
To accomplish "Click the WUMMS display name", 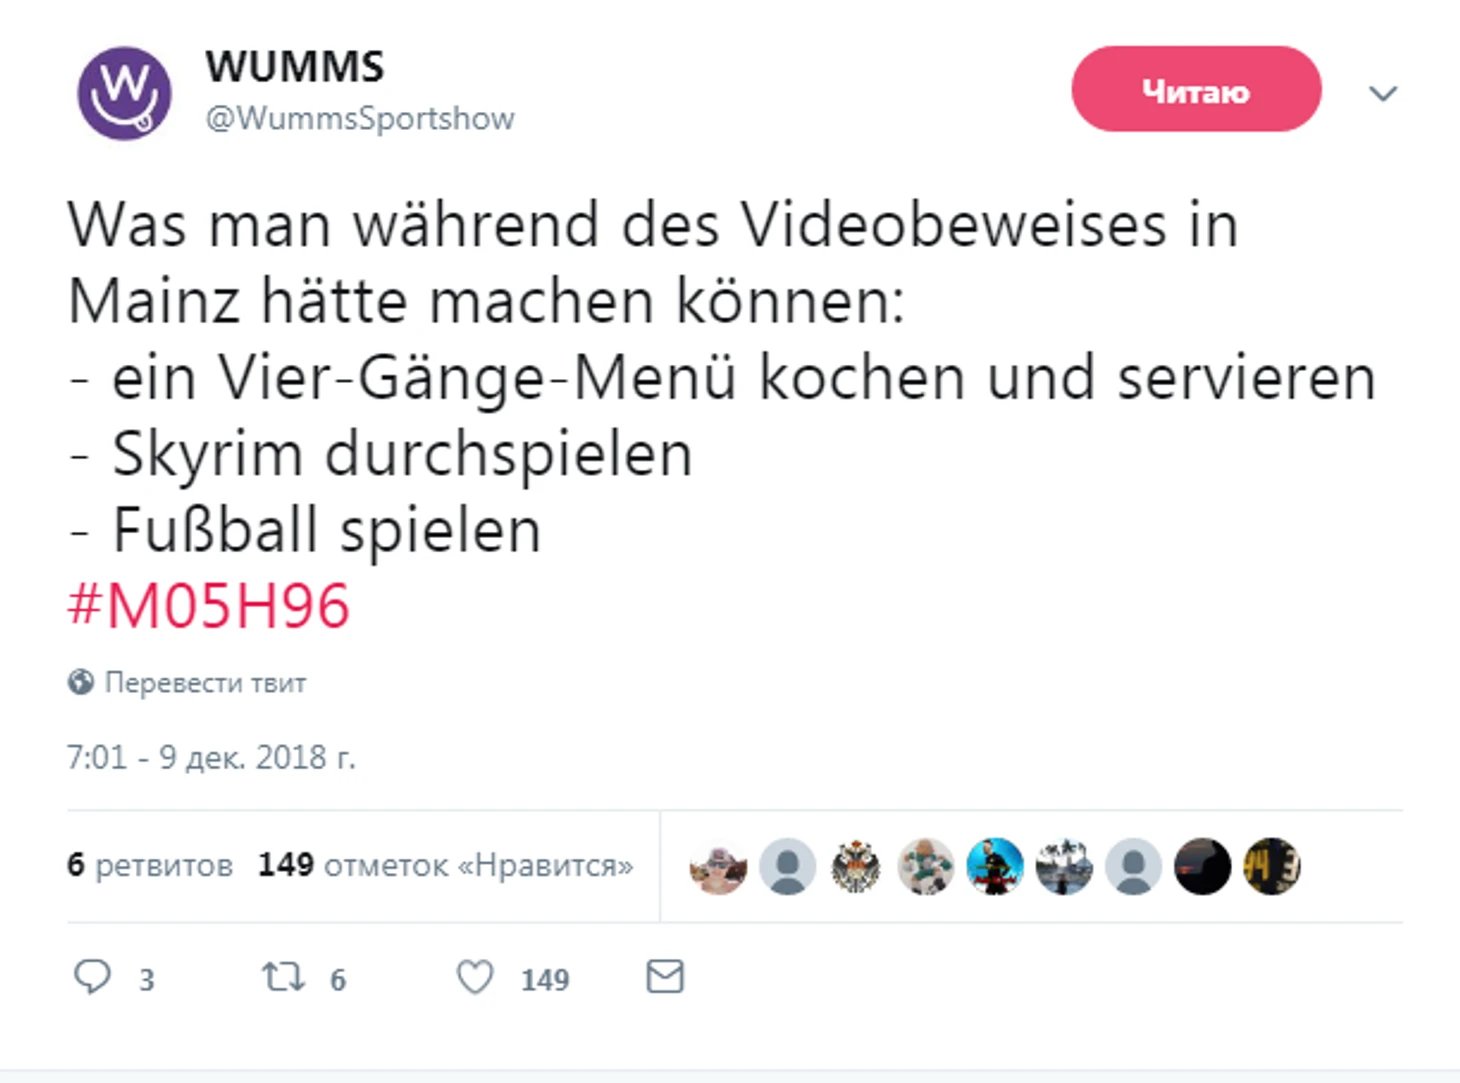I will point(295,67).
